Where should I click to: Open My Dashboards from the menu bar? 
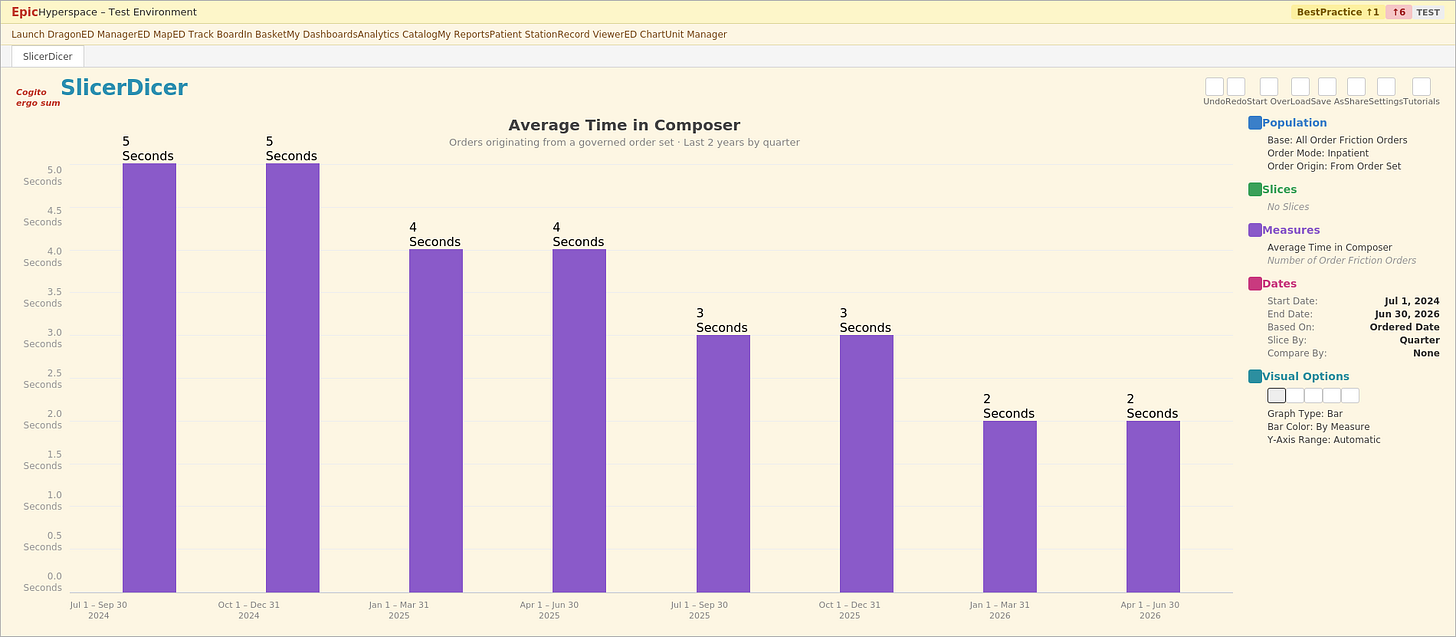tap(322, 34)
